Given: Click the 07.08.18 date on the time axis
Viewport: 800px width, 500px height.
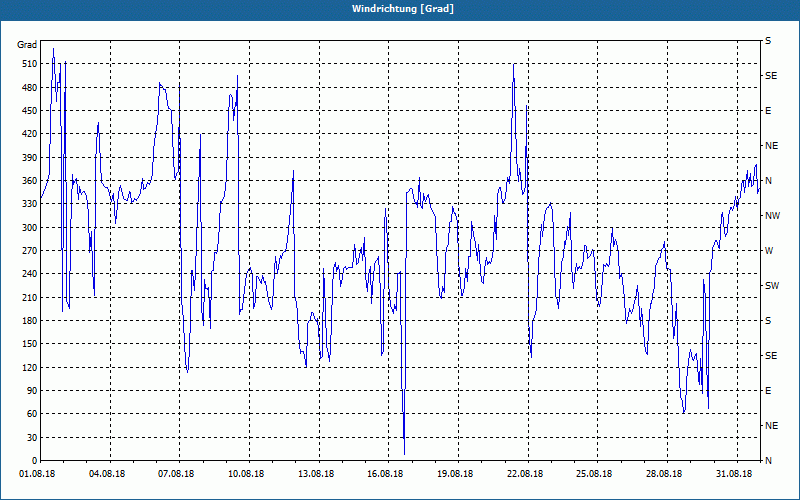Looking at the screenshot, I should tap(176, 474).
